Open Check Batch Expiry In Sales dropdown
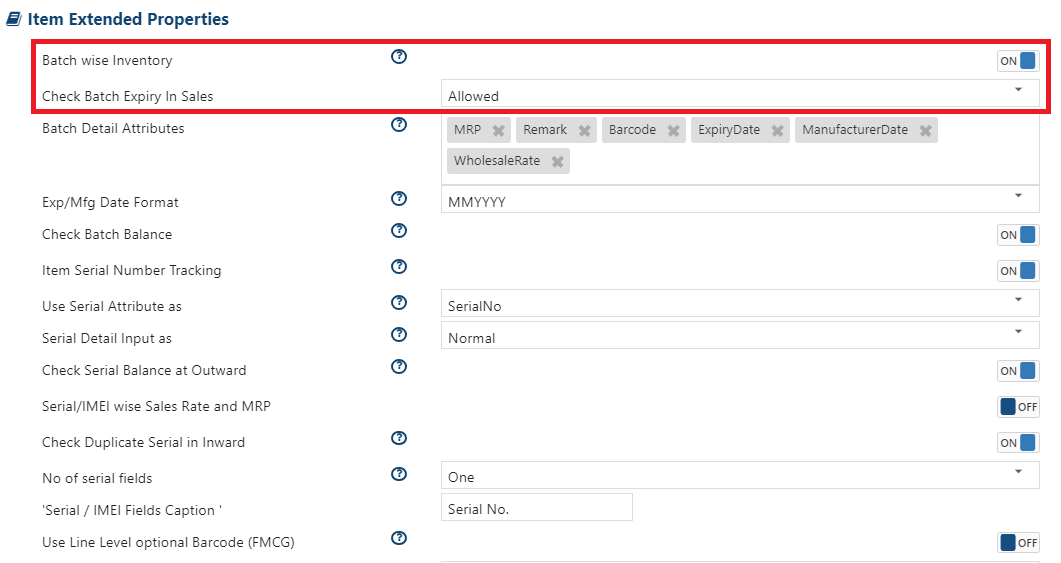 (x=740, y=93)
